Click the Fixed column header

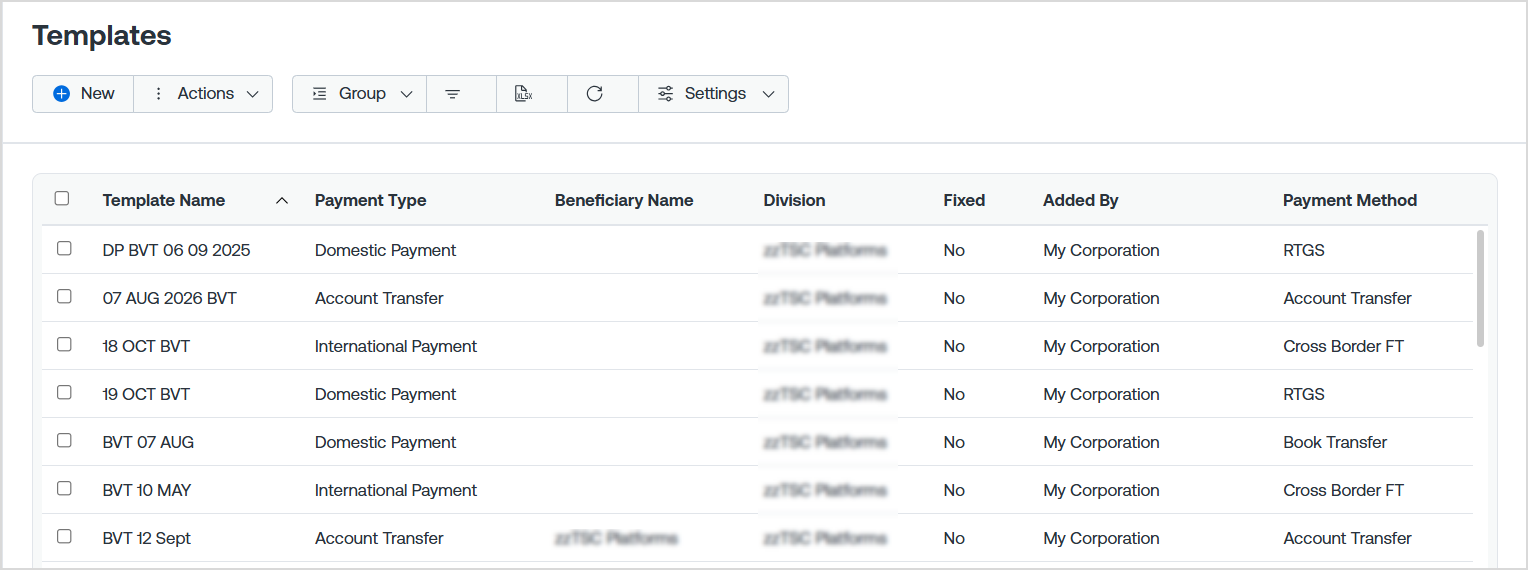pyautogui.click(x=964, y=201)
